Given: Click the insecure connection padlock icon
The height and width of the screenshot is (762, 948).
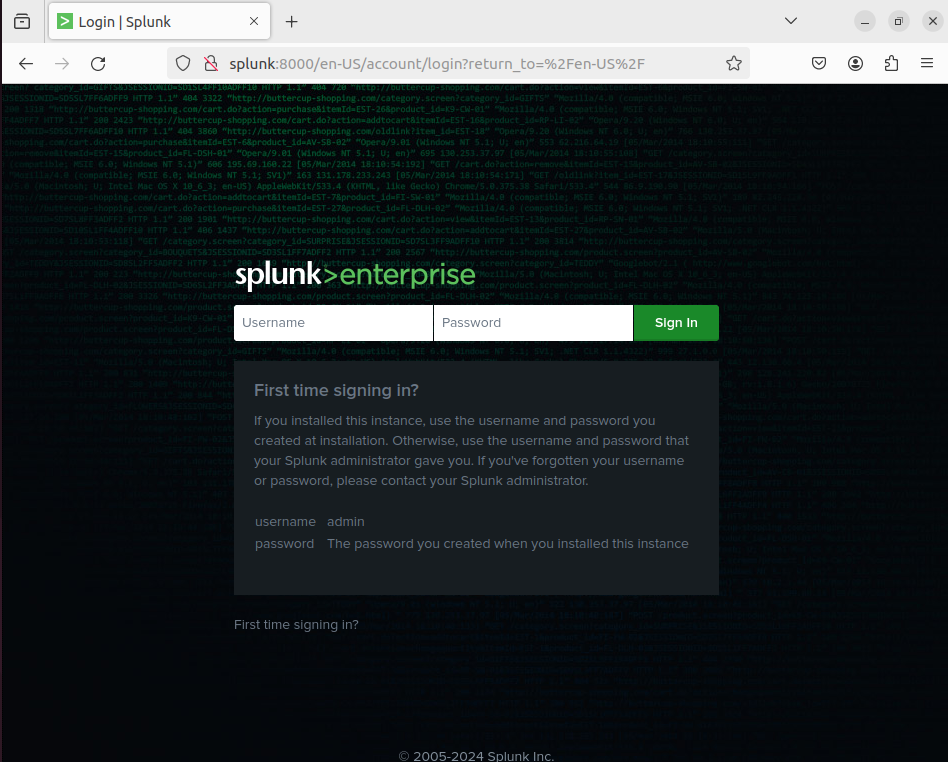Looking at the screenshot, I should 210,63.
